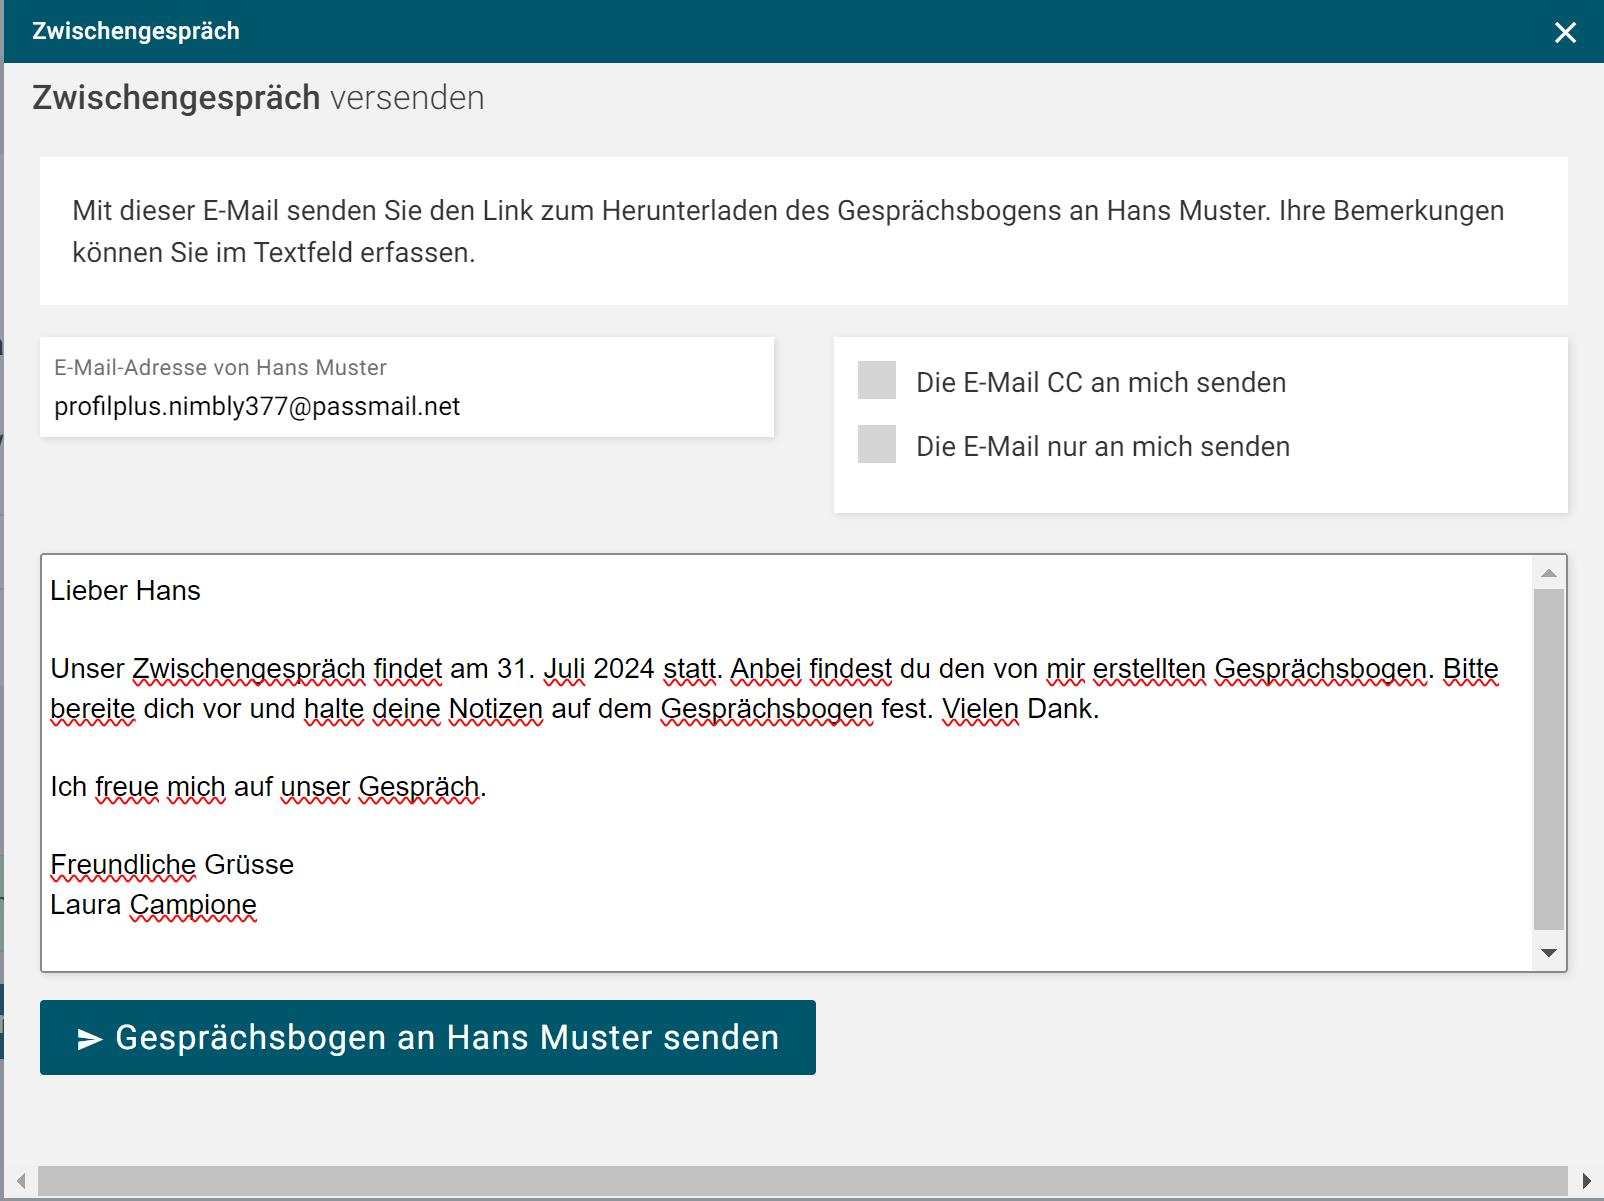1604x1201 pixels.
Task: Click the bottom horizontal scrollbar track
Action: coord(802,1181)
